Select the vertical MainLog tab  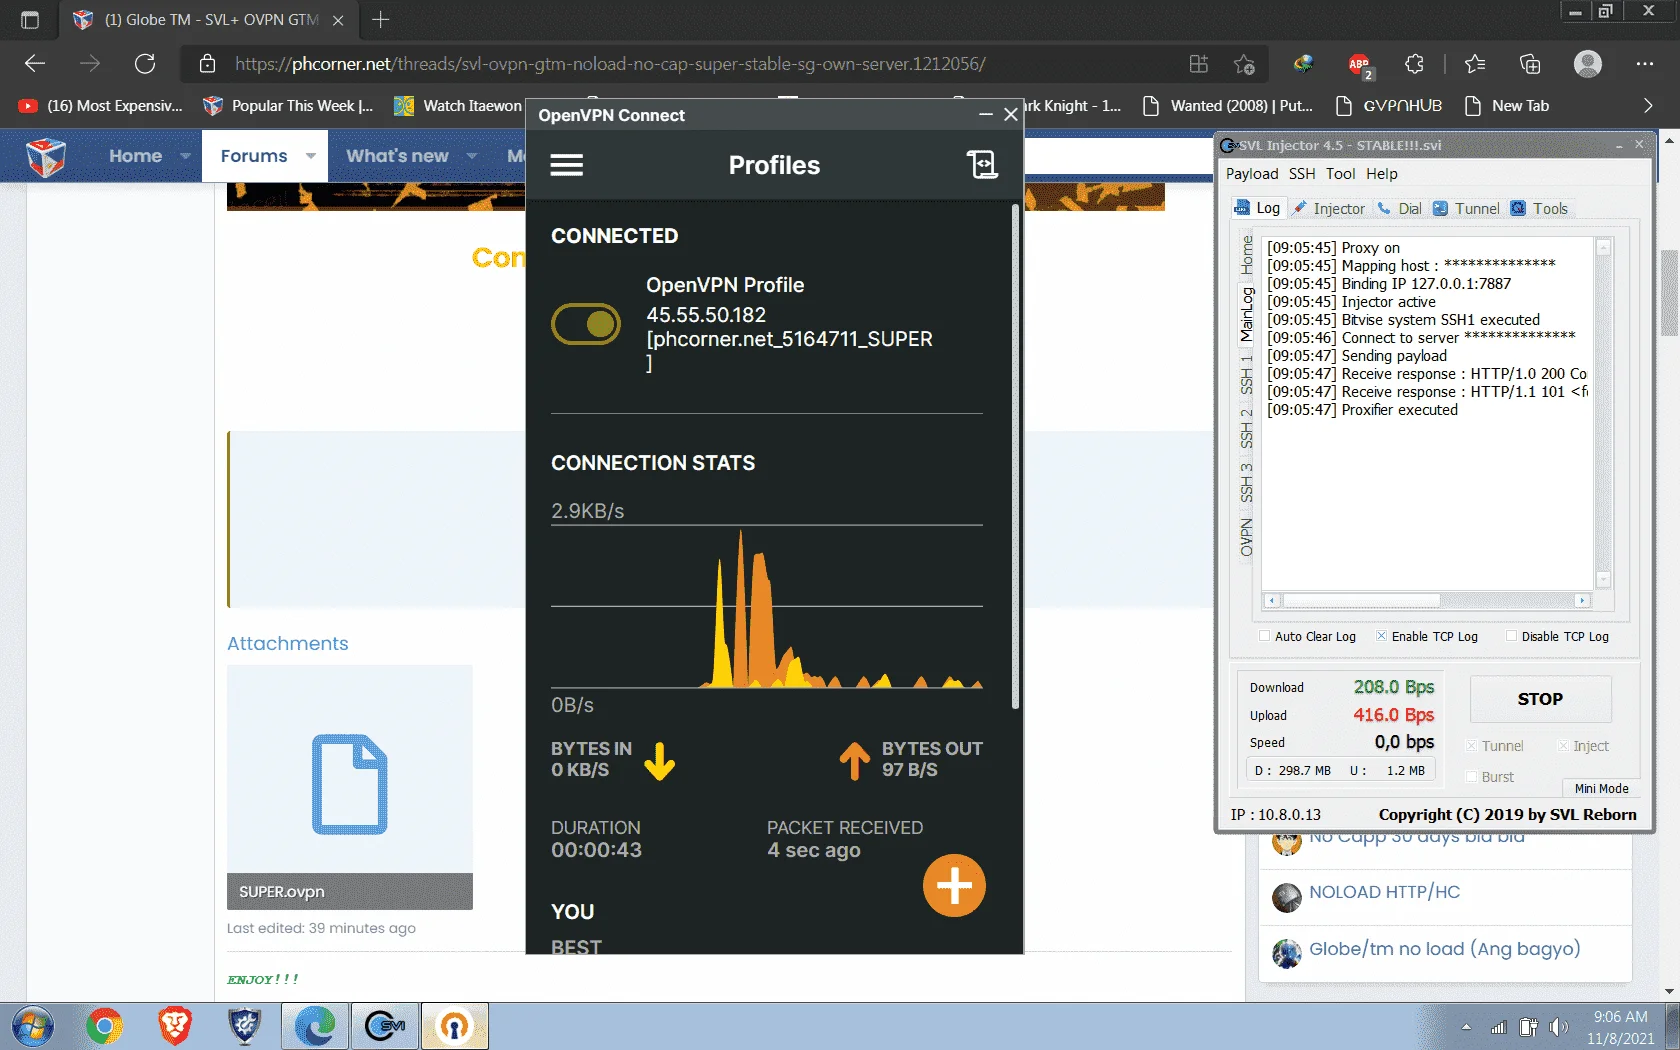1246,314
